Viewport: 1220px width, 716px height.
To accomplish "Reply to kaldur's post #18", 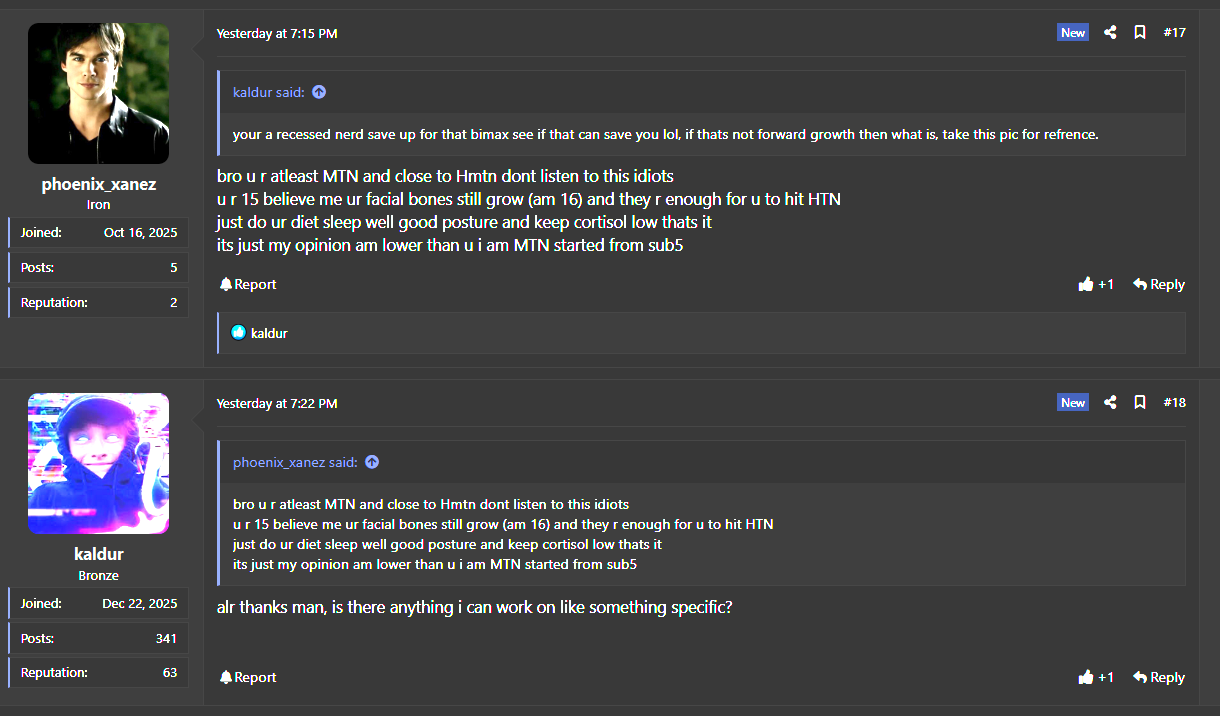I will (x=1158, y=677).
